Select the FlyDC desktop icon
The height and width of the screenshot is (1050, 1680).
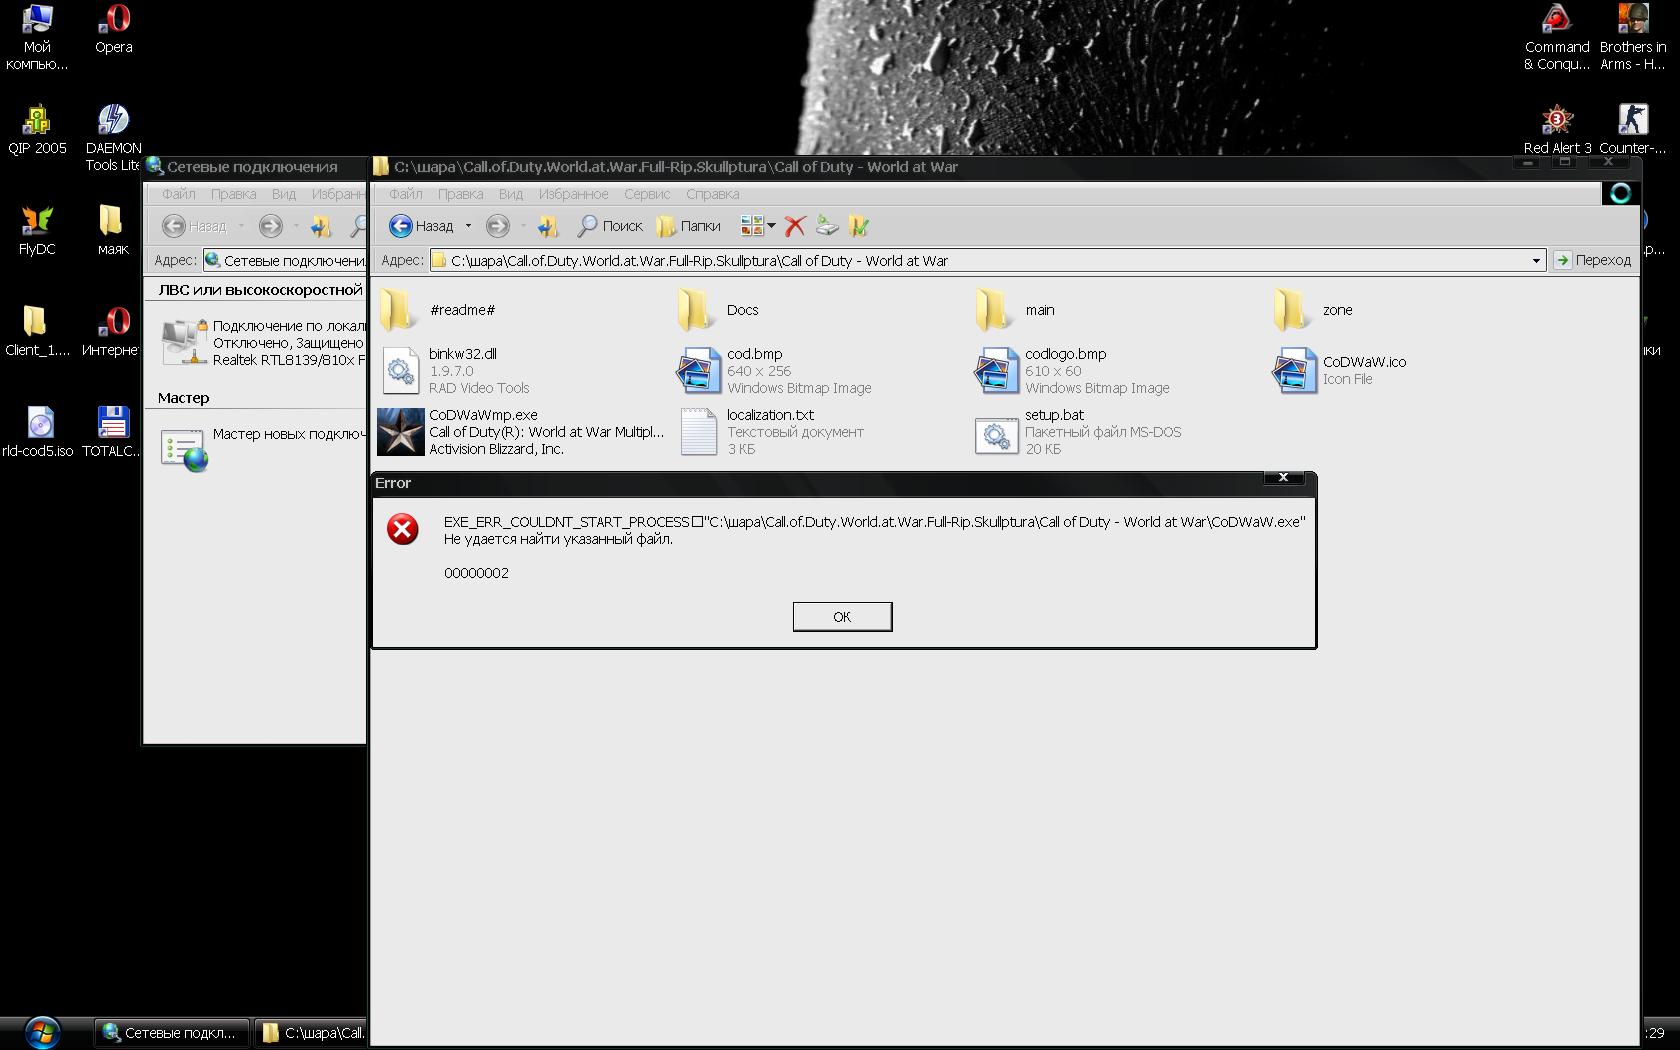[37, 231]
